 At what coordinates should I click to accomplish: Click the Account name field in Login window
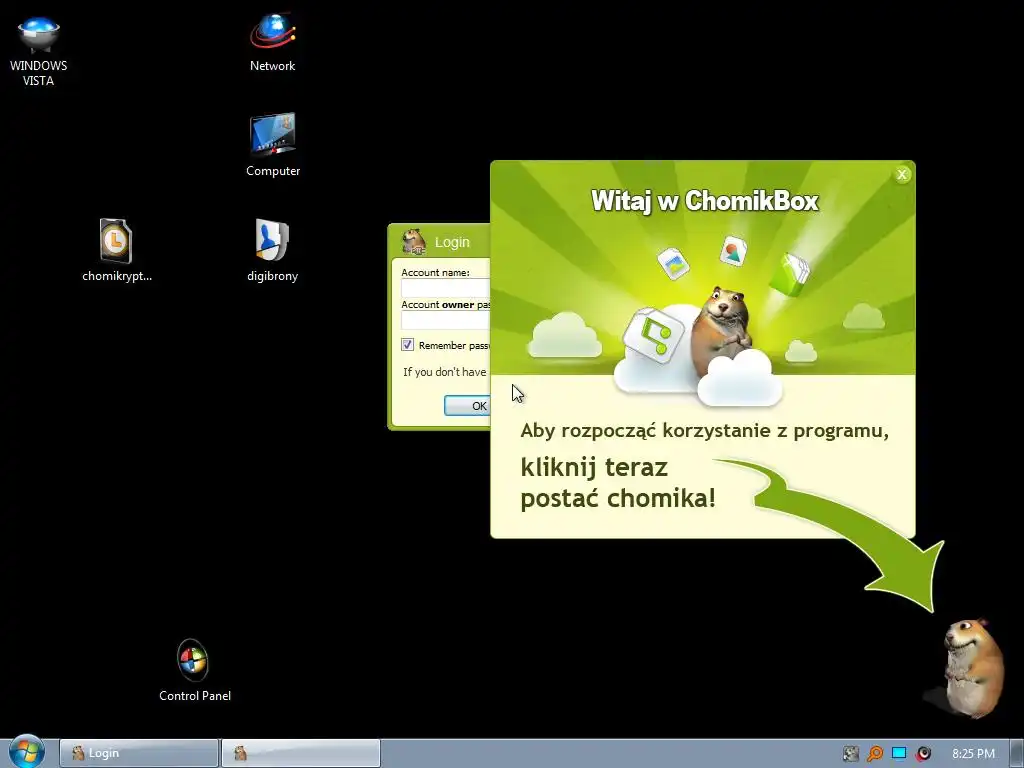(445, 288)
